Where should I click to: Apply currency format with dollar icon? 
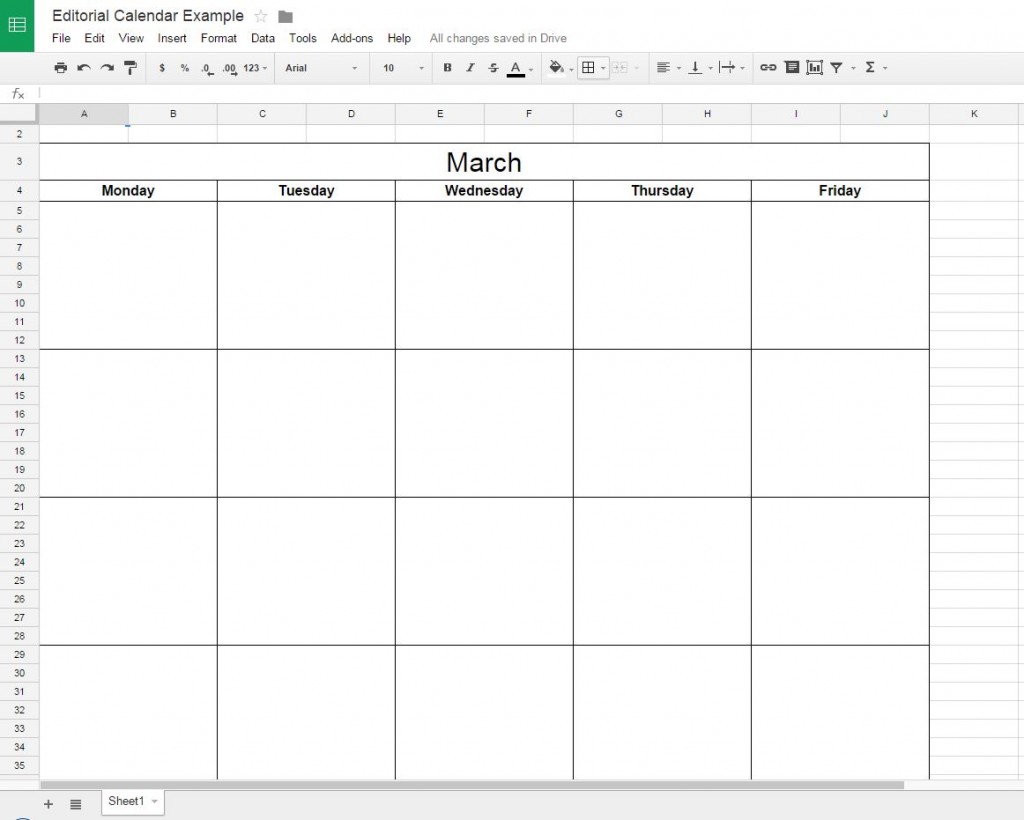[162, 67]
